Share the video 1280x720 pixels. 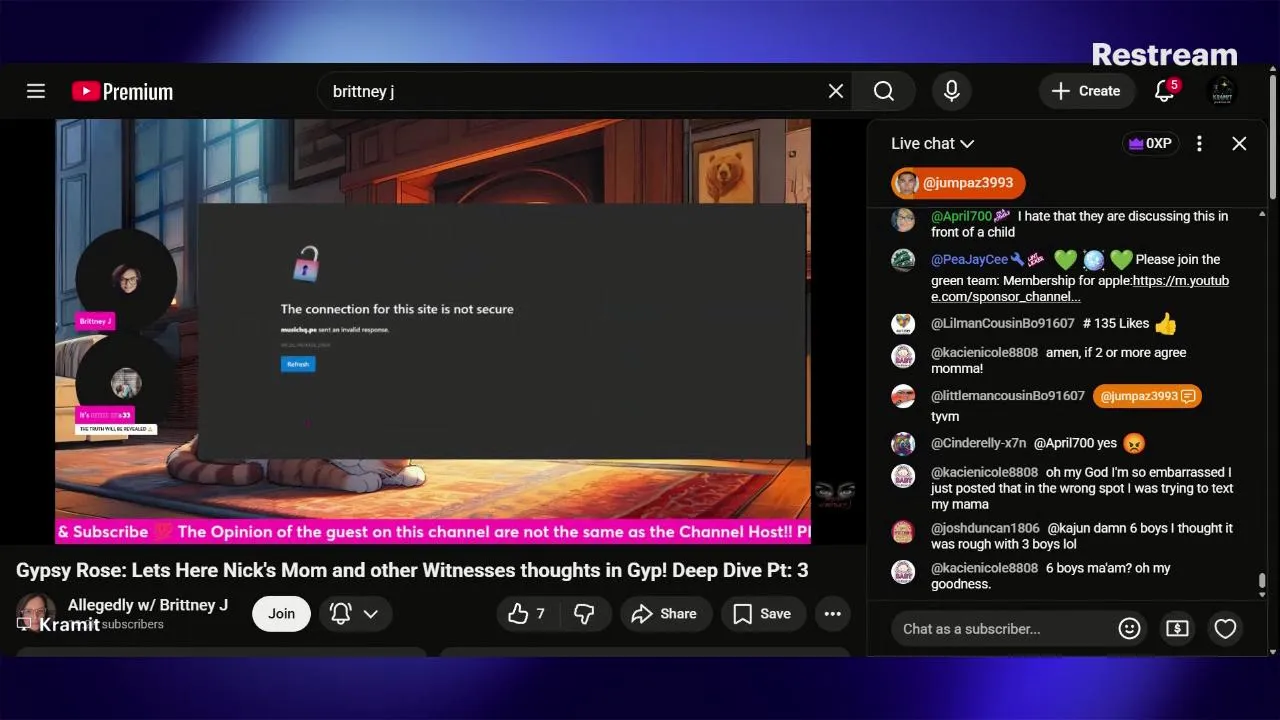[665, 614]
